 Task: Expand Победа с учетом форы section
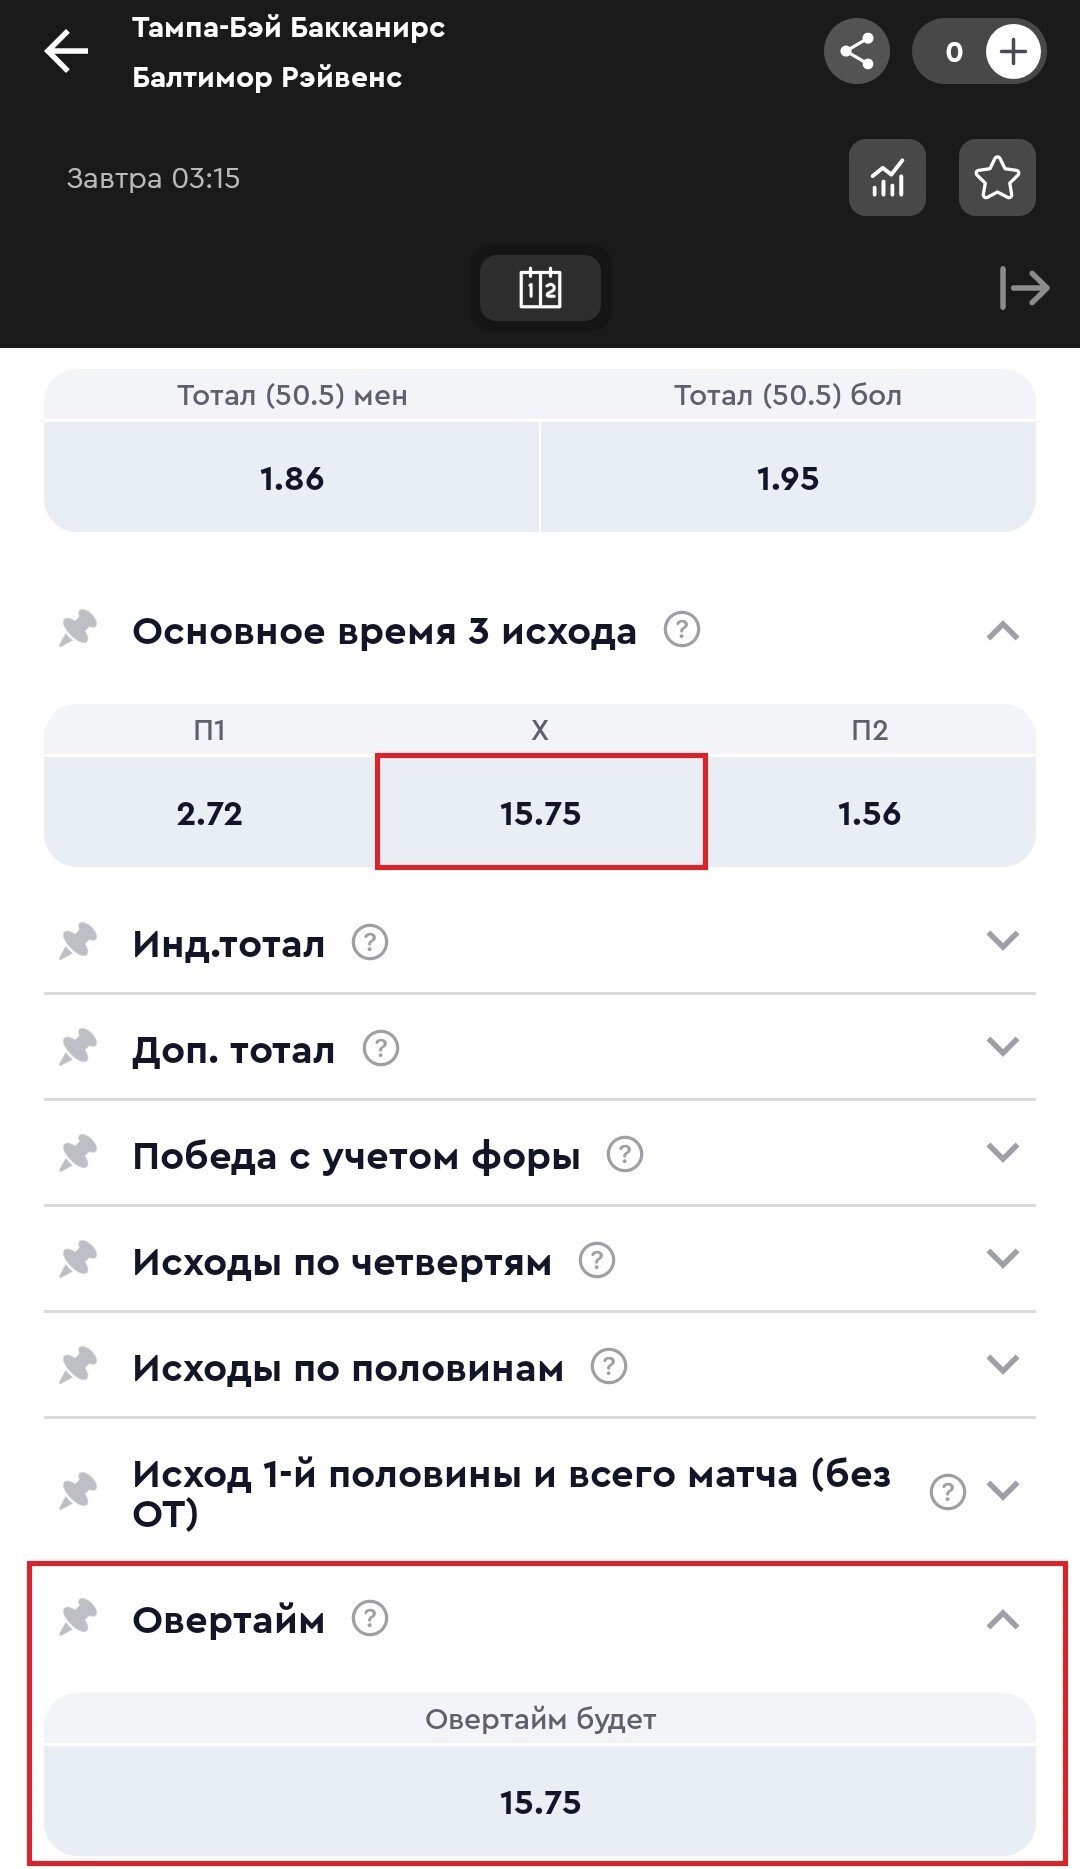point(1002,1153)
